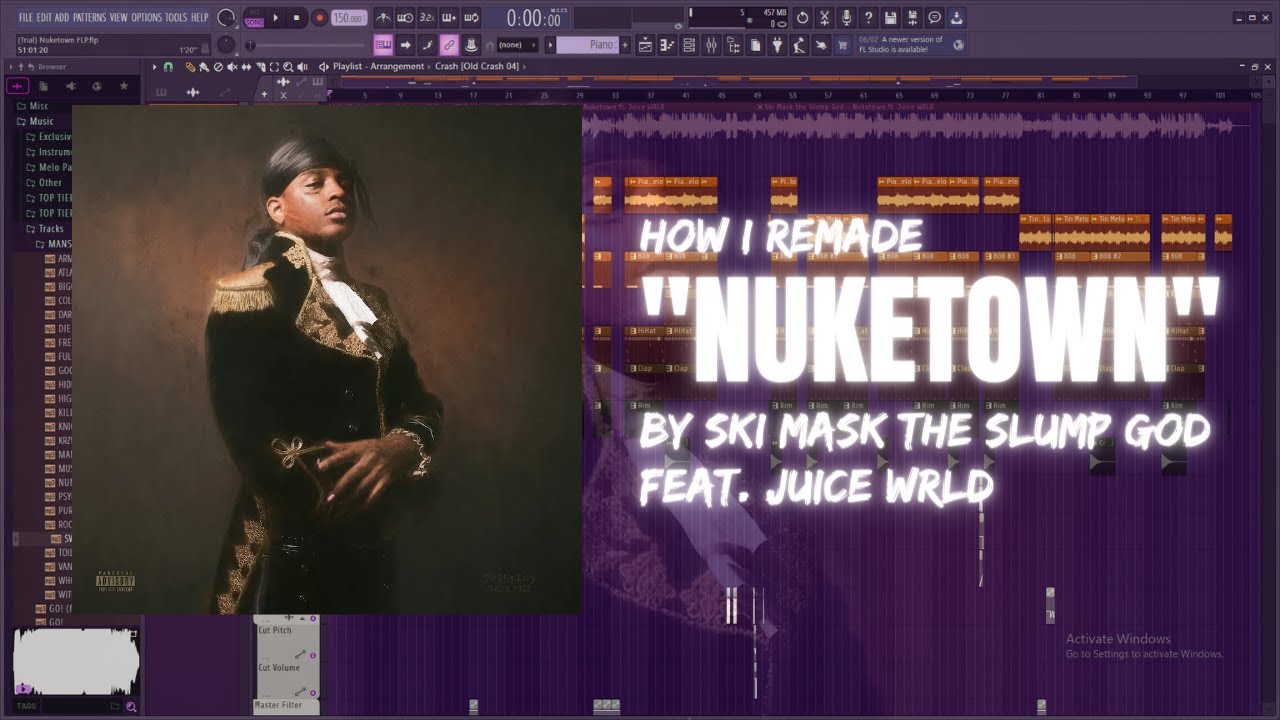This screenshot has width=1280, height=720.
Task: Toggle wait for input before recording
Action: point(405,18)
